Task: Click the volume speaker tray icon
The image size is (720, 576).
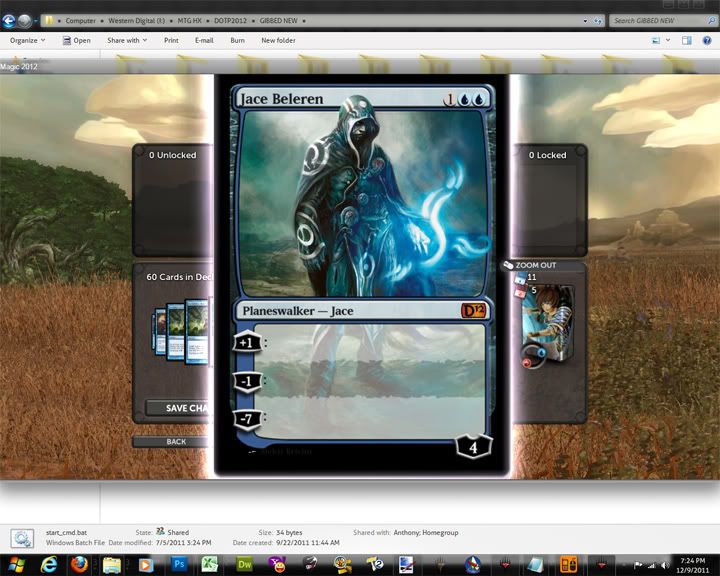Action: click(x=665, y=565)
